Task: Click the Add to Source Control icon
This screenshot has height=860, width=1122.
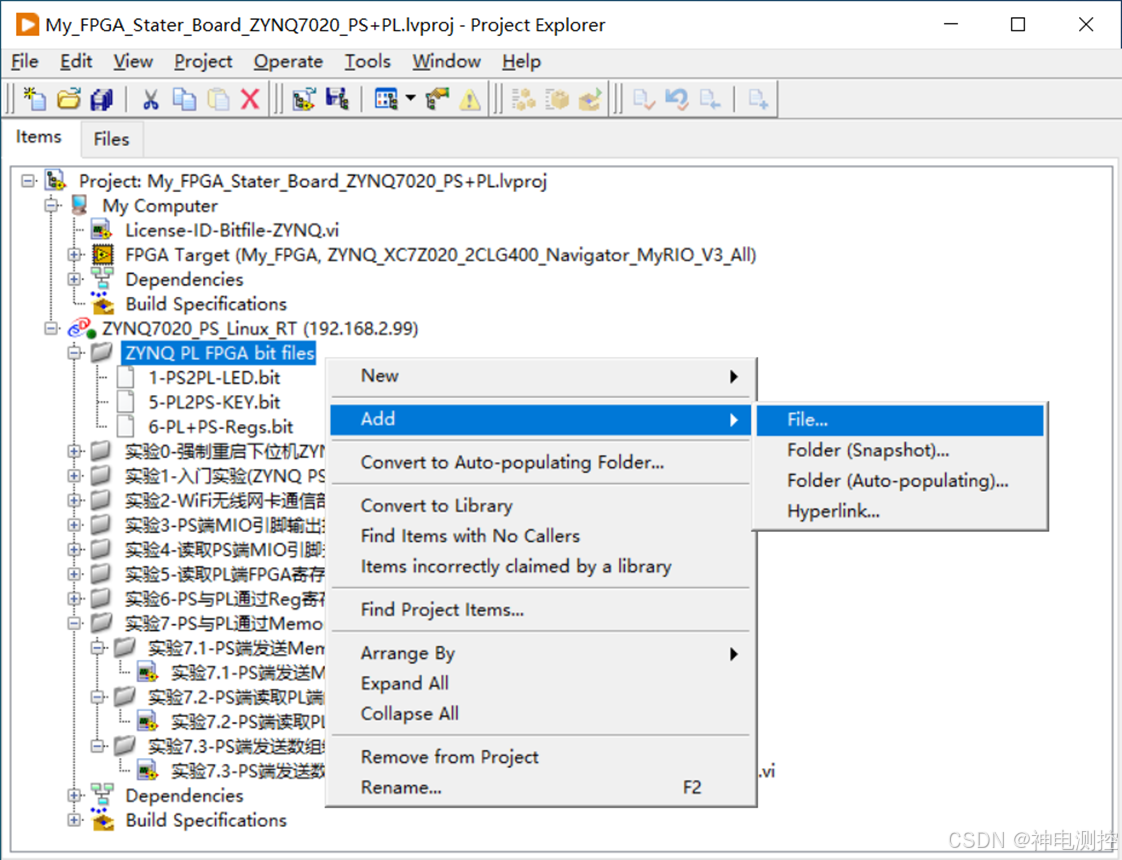Action: (758, 99)
